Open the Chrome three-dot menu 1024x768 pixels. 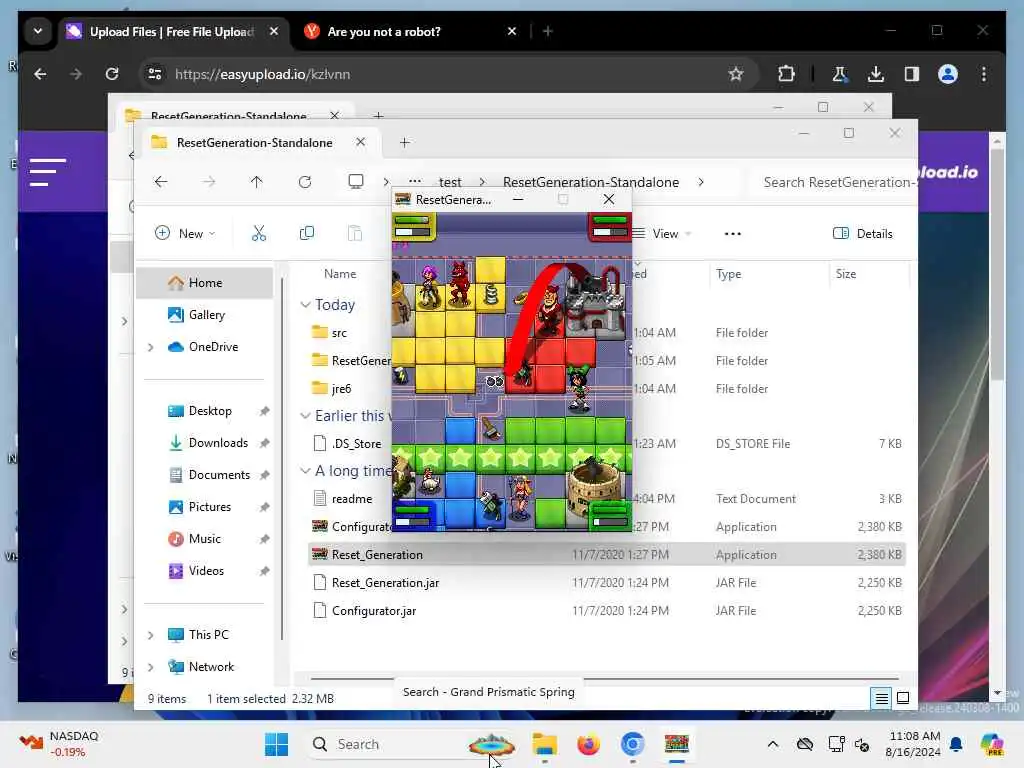coord(984,74)
